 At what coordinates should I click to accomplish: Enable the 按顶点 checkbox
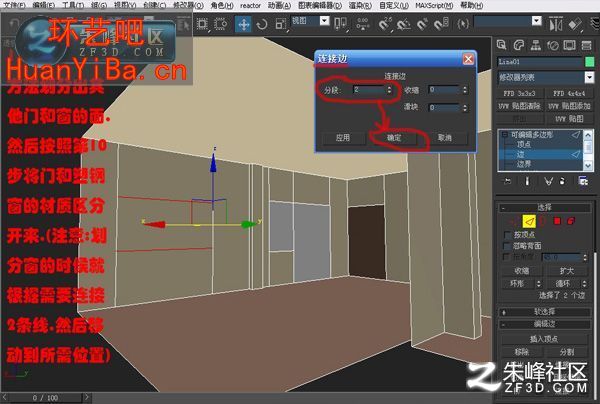click(507, 235)
